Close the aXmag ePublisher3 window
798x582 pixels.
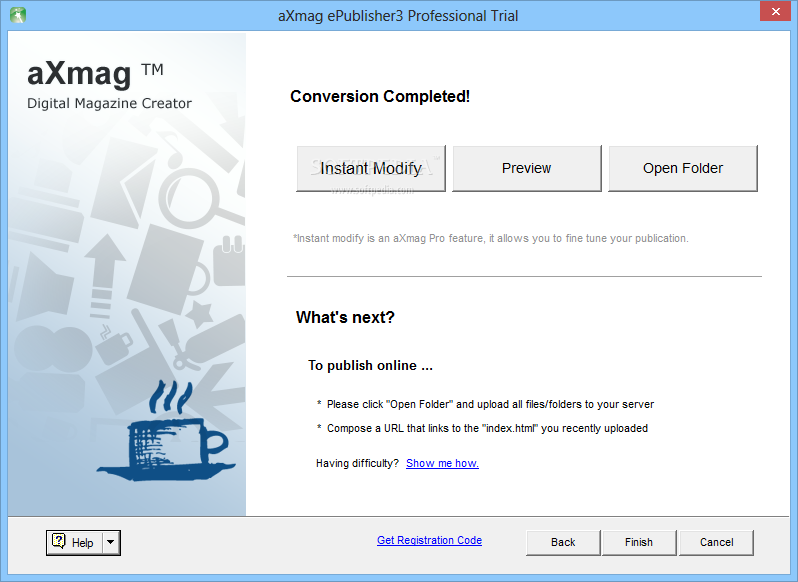coord(775,11)
